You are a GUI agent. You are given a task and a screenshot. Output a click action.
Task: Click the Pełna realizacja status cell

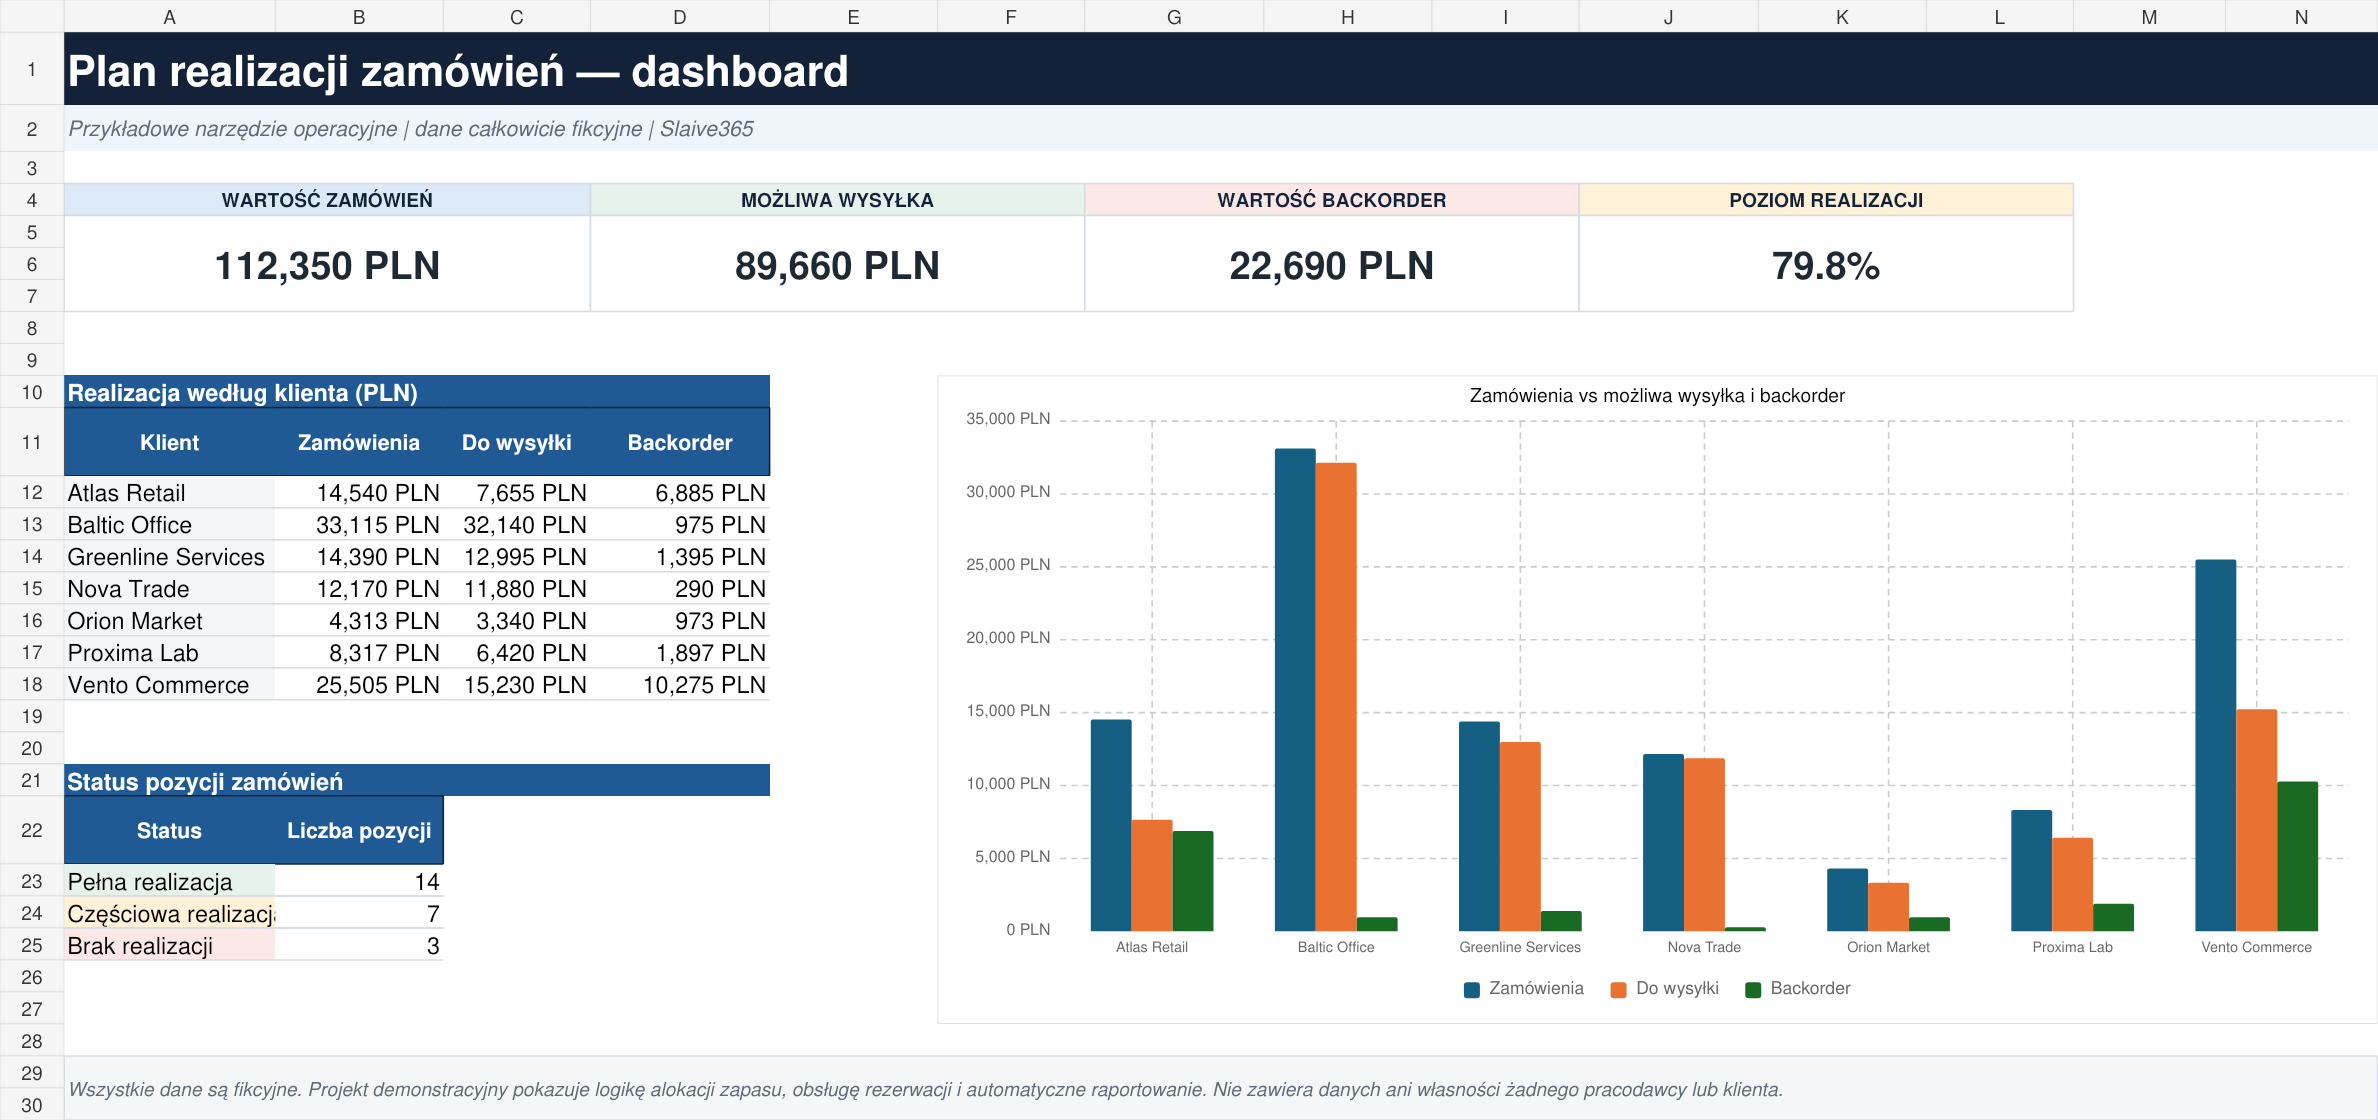click(x=169, y=881)
